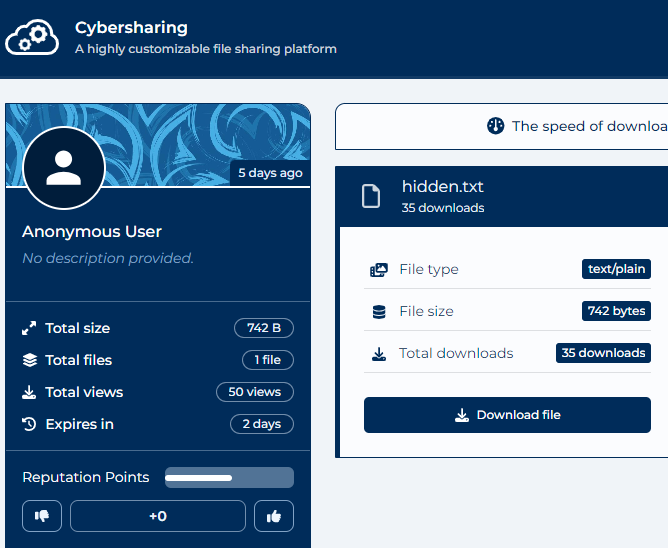Click the Total files stack icon
668x548 pixels.
29,360
